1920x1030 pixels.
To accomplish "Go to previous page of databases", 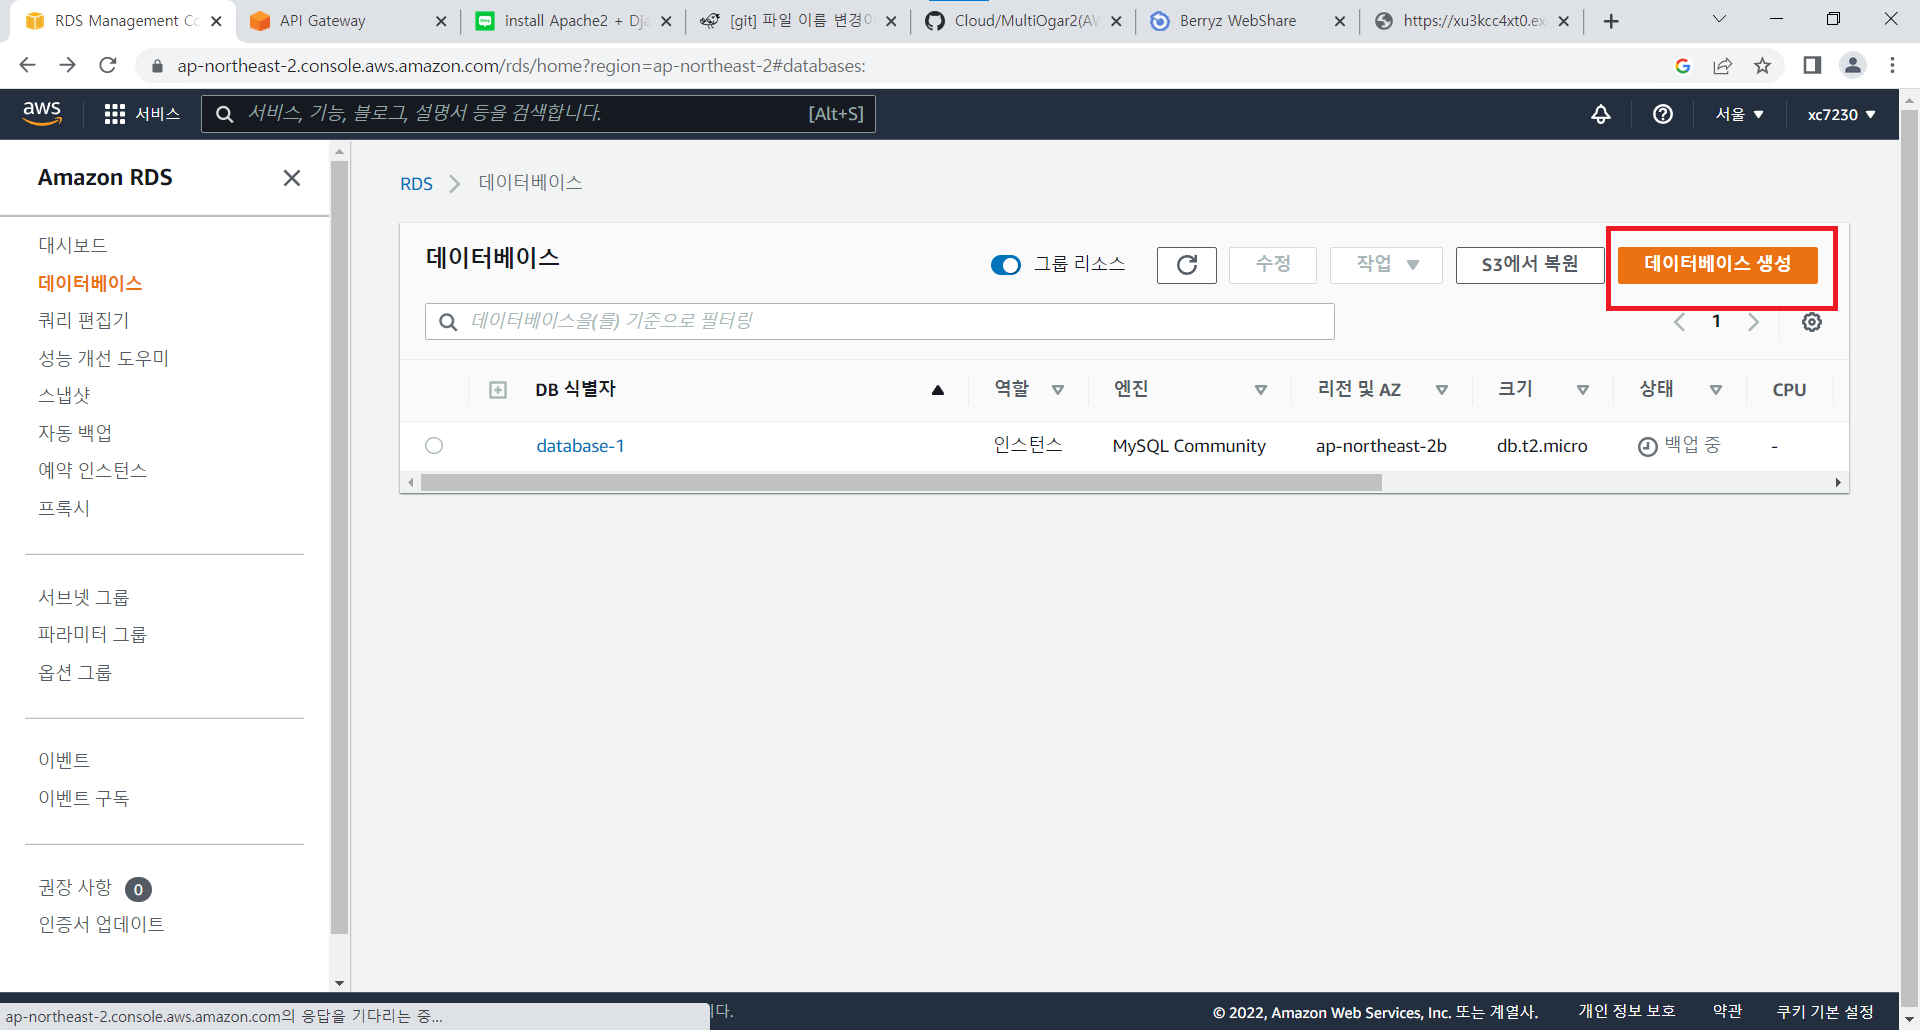I will pos(1680,322).
